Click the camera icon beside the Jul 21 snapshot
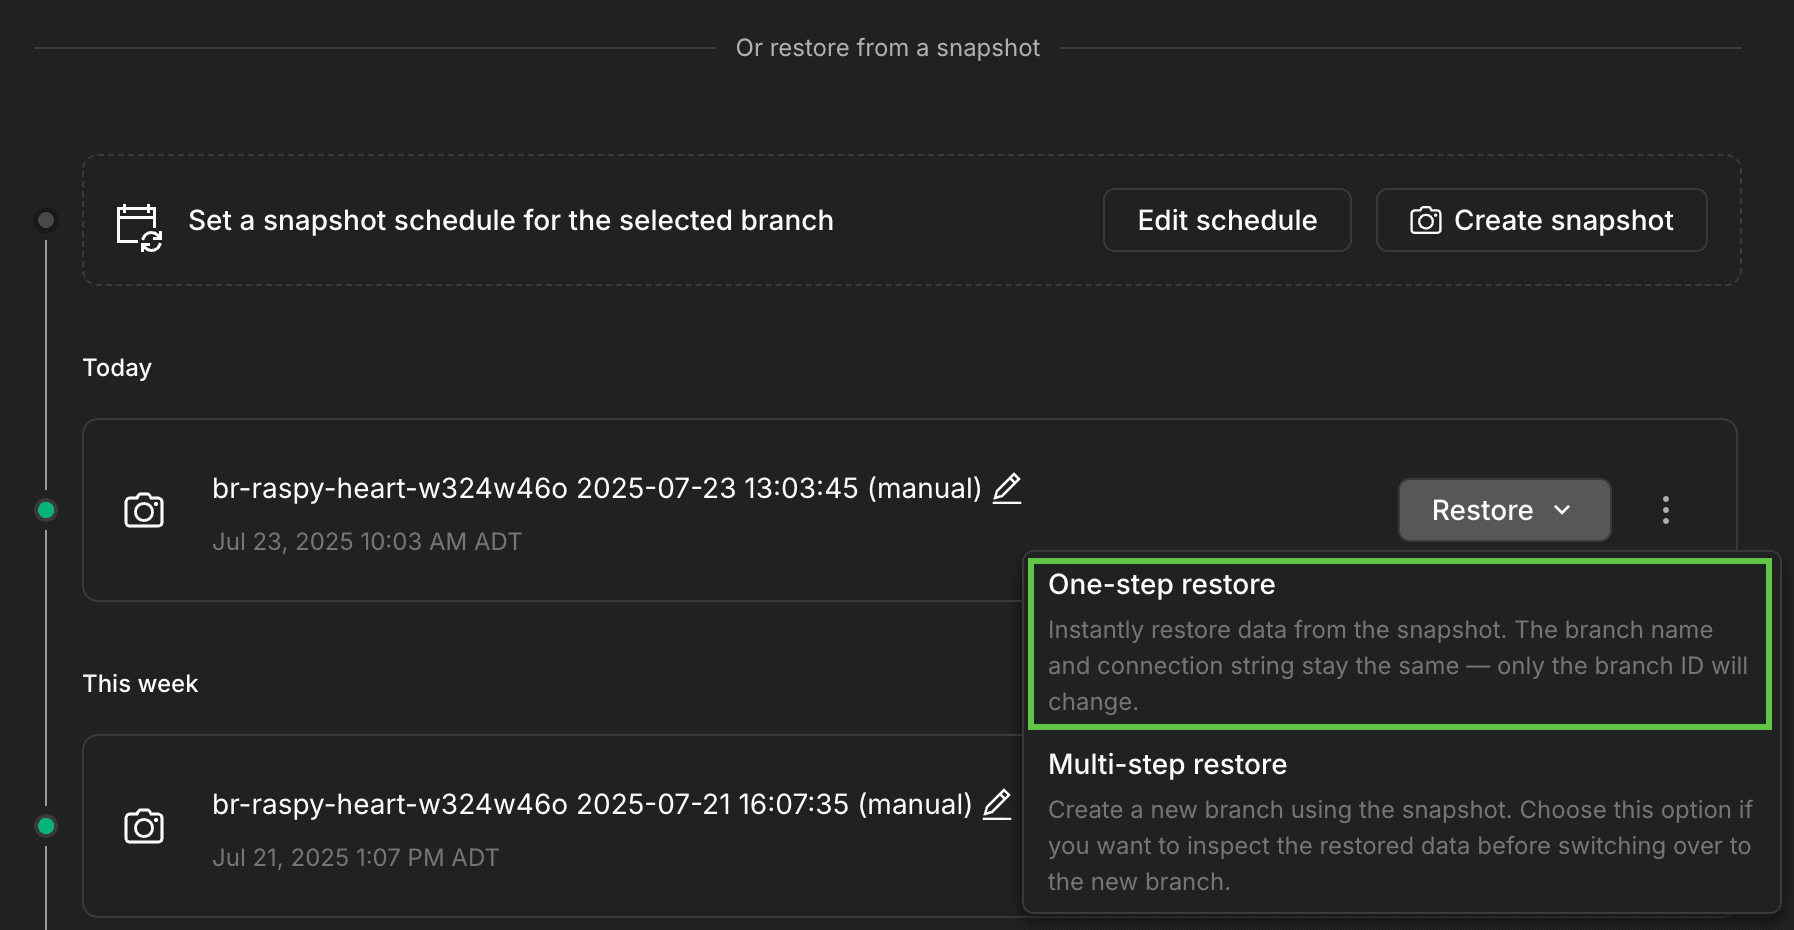1794x930 pixels. 144,825
